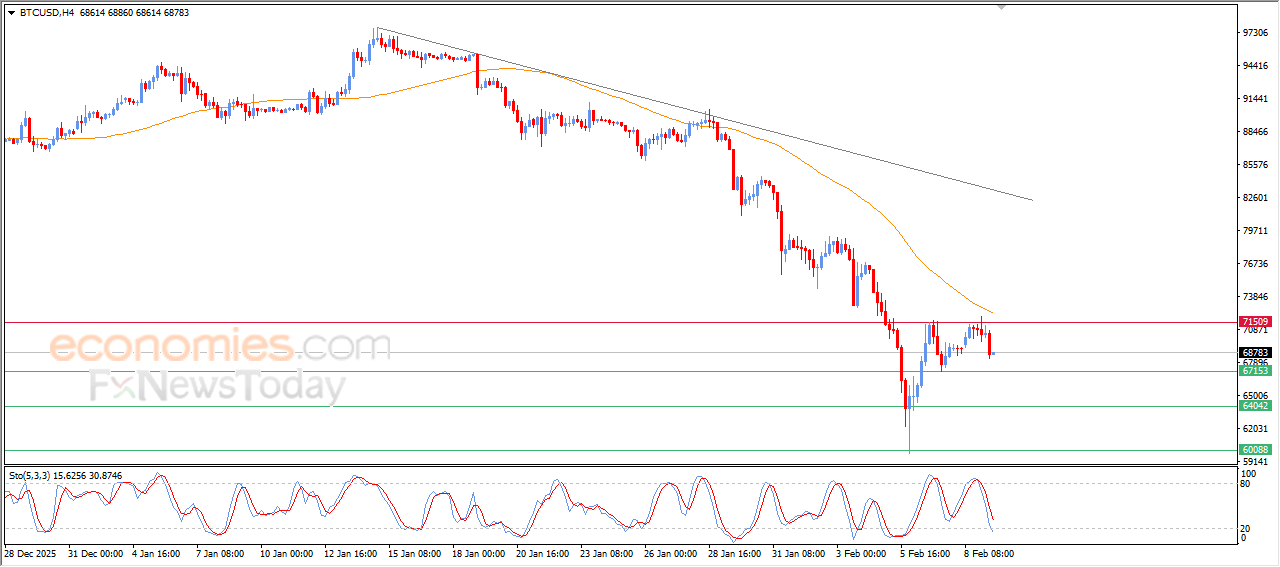
Task: Click the 15 Jan 08:00 date label
Action: (x=415, y=552)
